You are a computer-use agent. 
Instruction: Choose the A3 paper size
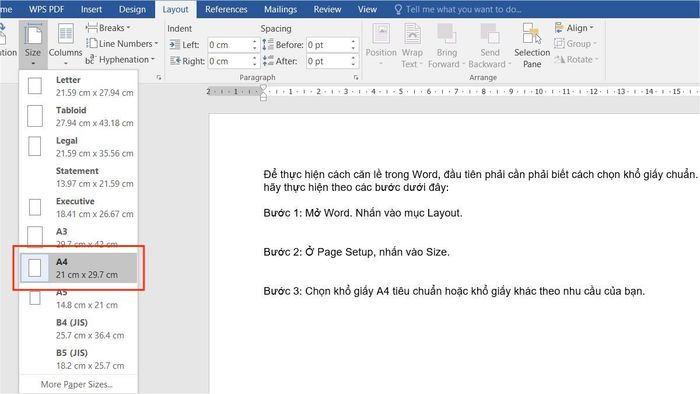click(x=79, y=238)
